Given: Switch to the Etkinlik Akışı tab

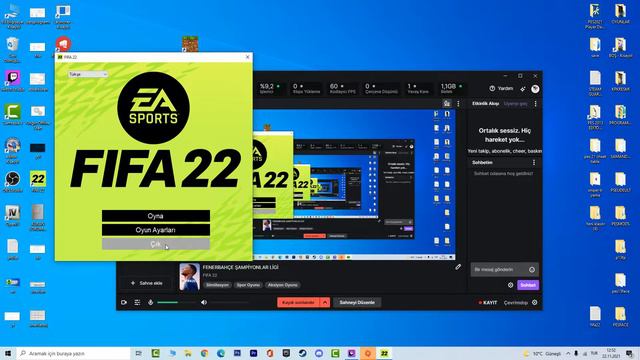Looking at the screenshot, I should point(485,104).
